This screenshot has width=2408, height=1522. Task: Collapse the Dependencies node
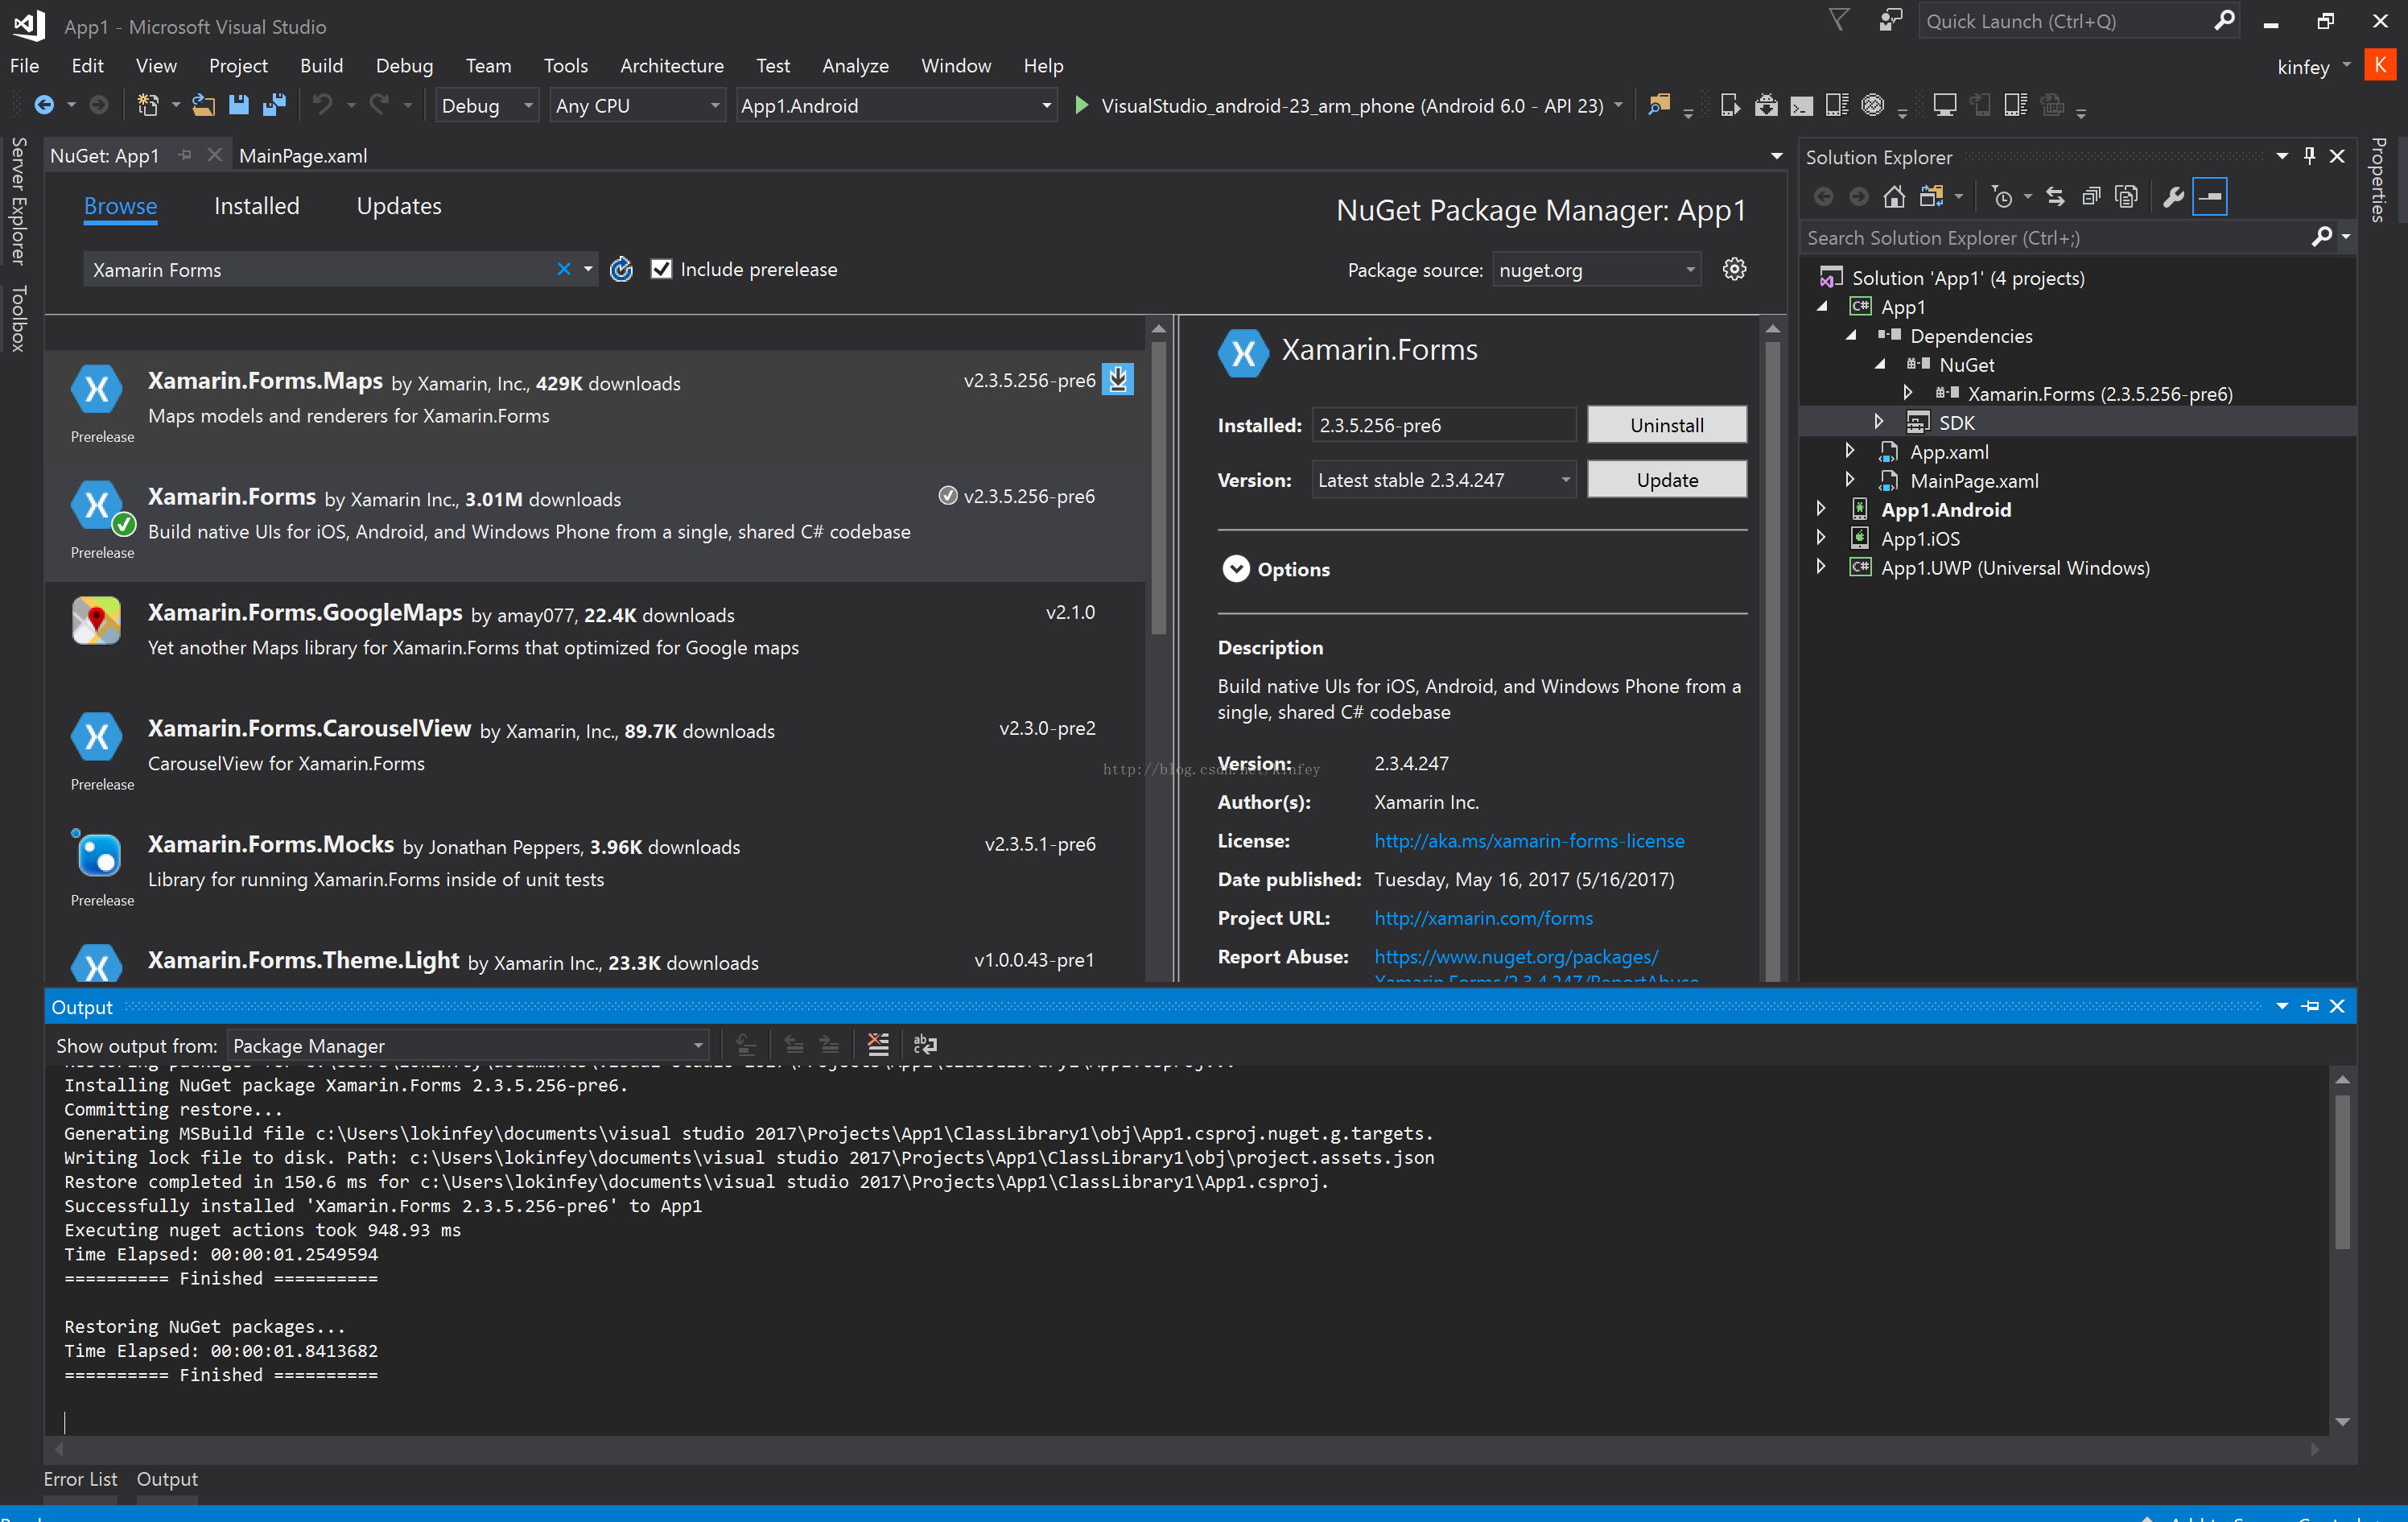point(1851,336)
